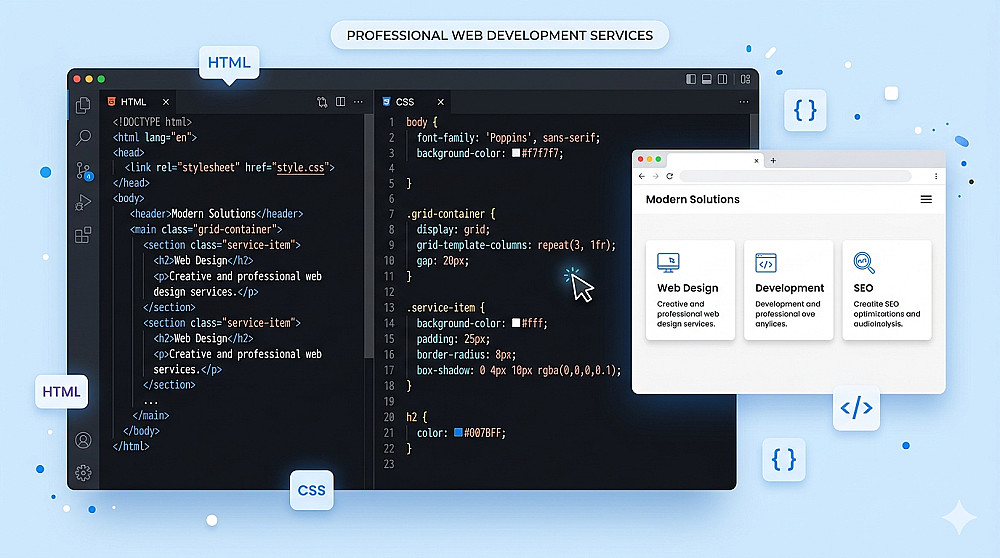
Task: Open HTML editor more actions ellipsis
Action: (x=358, y=102)
